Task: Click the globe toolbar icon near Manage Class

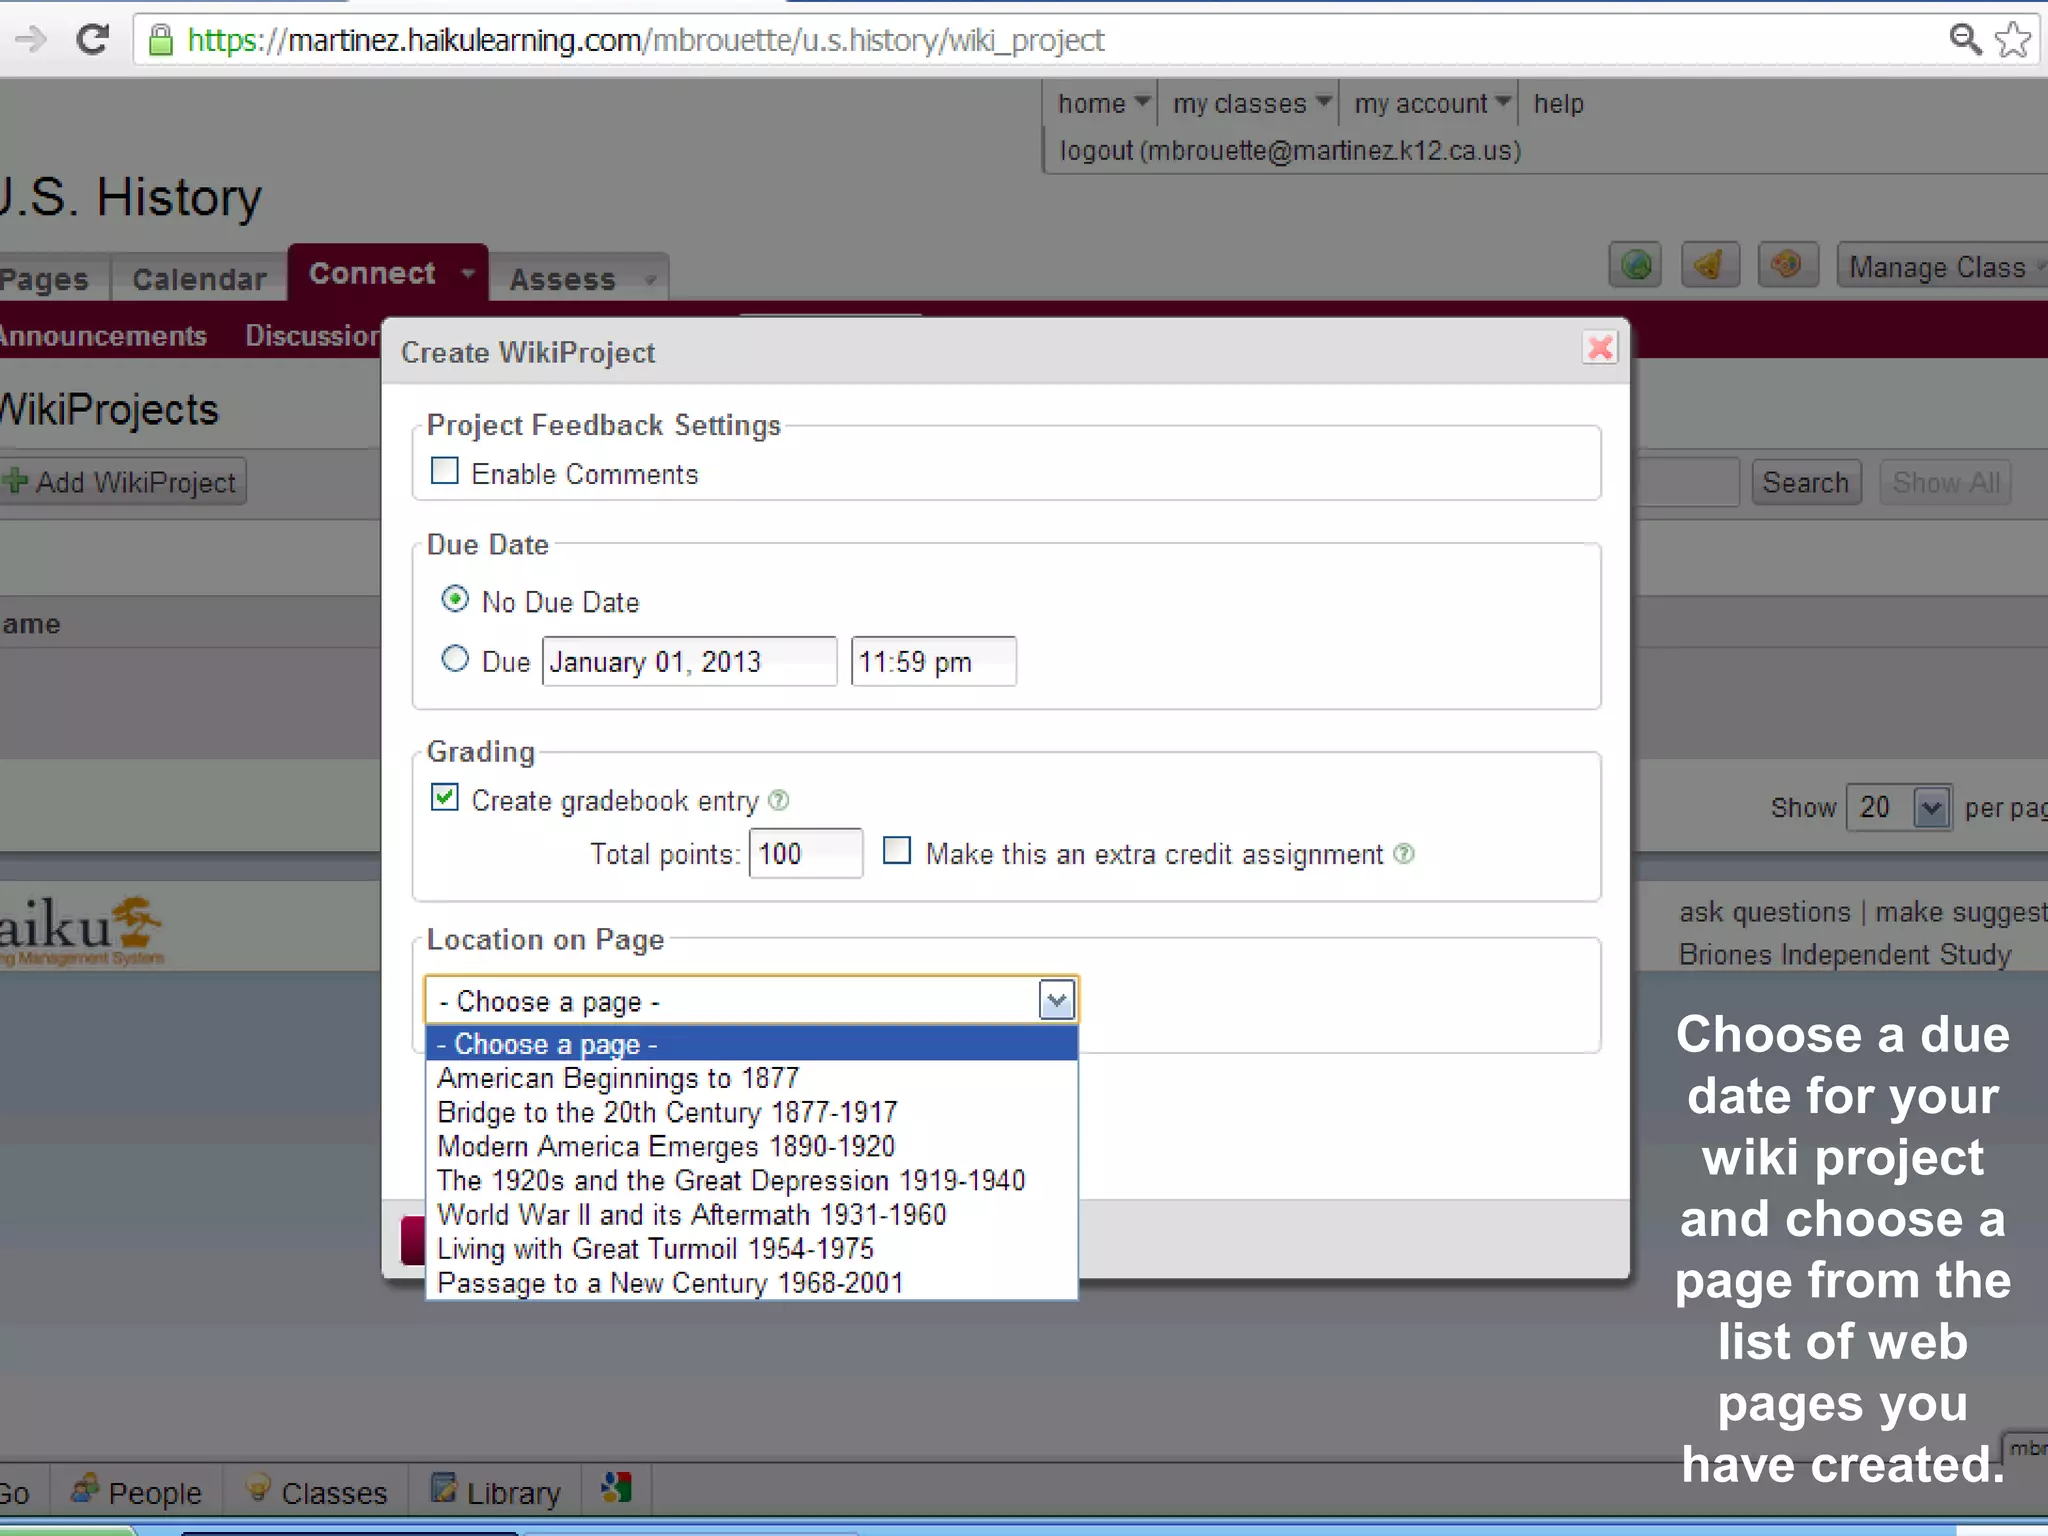Action: (x=1636, y=266)
